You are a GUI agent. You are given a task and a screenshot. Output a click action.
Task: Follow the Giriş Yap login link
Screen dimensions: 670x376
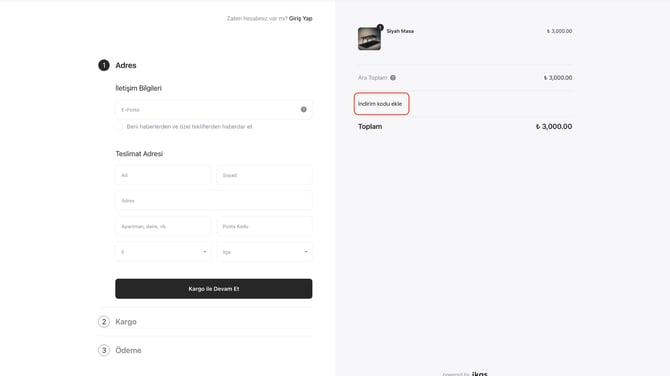coord(300,18)
